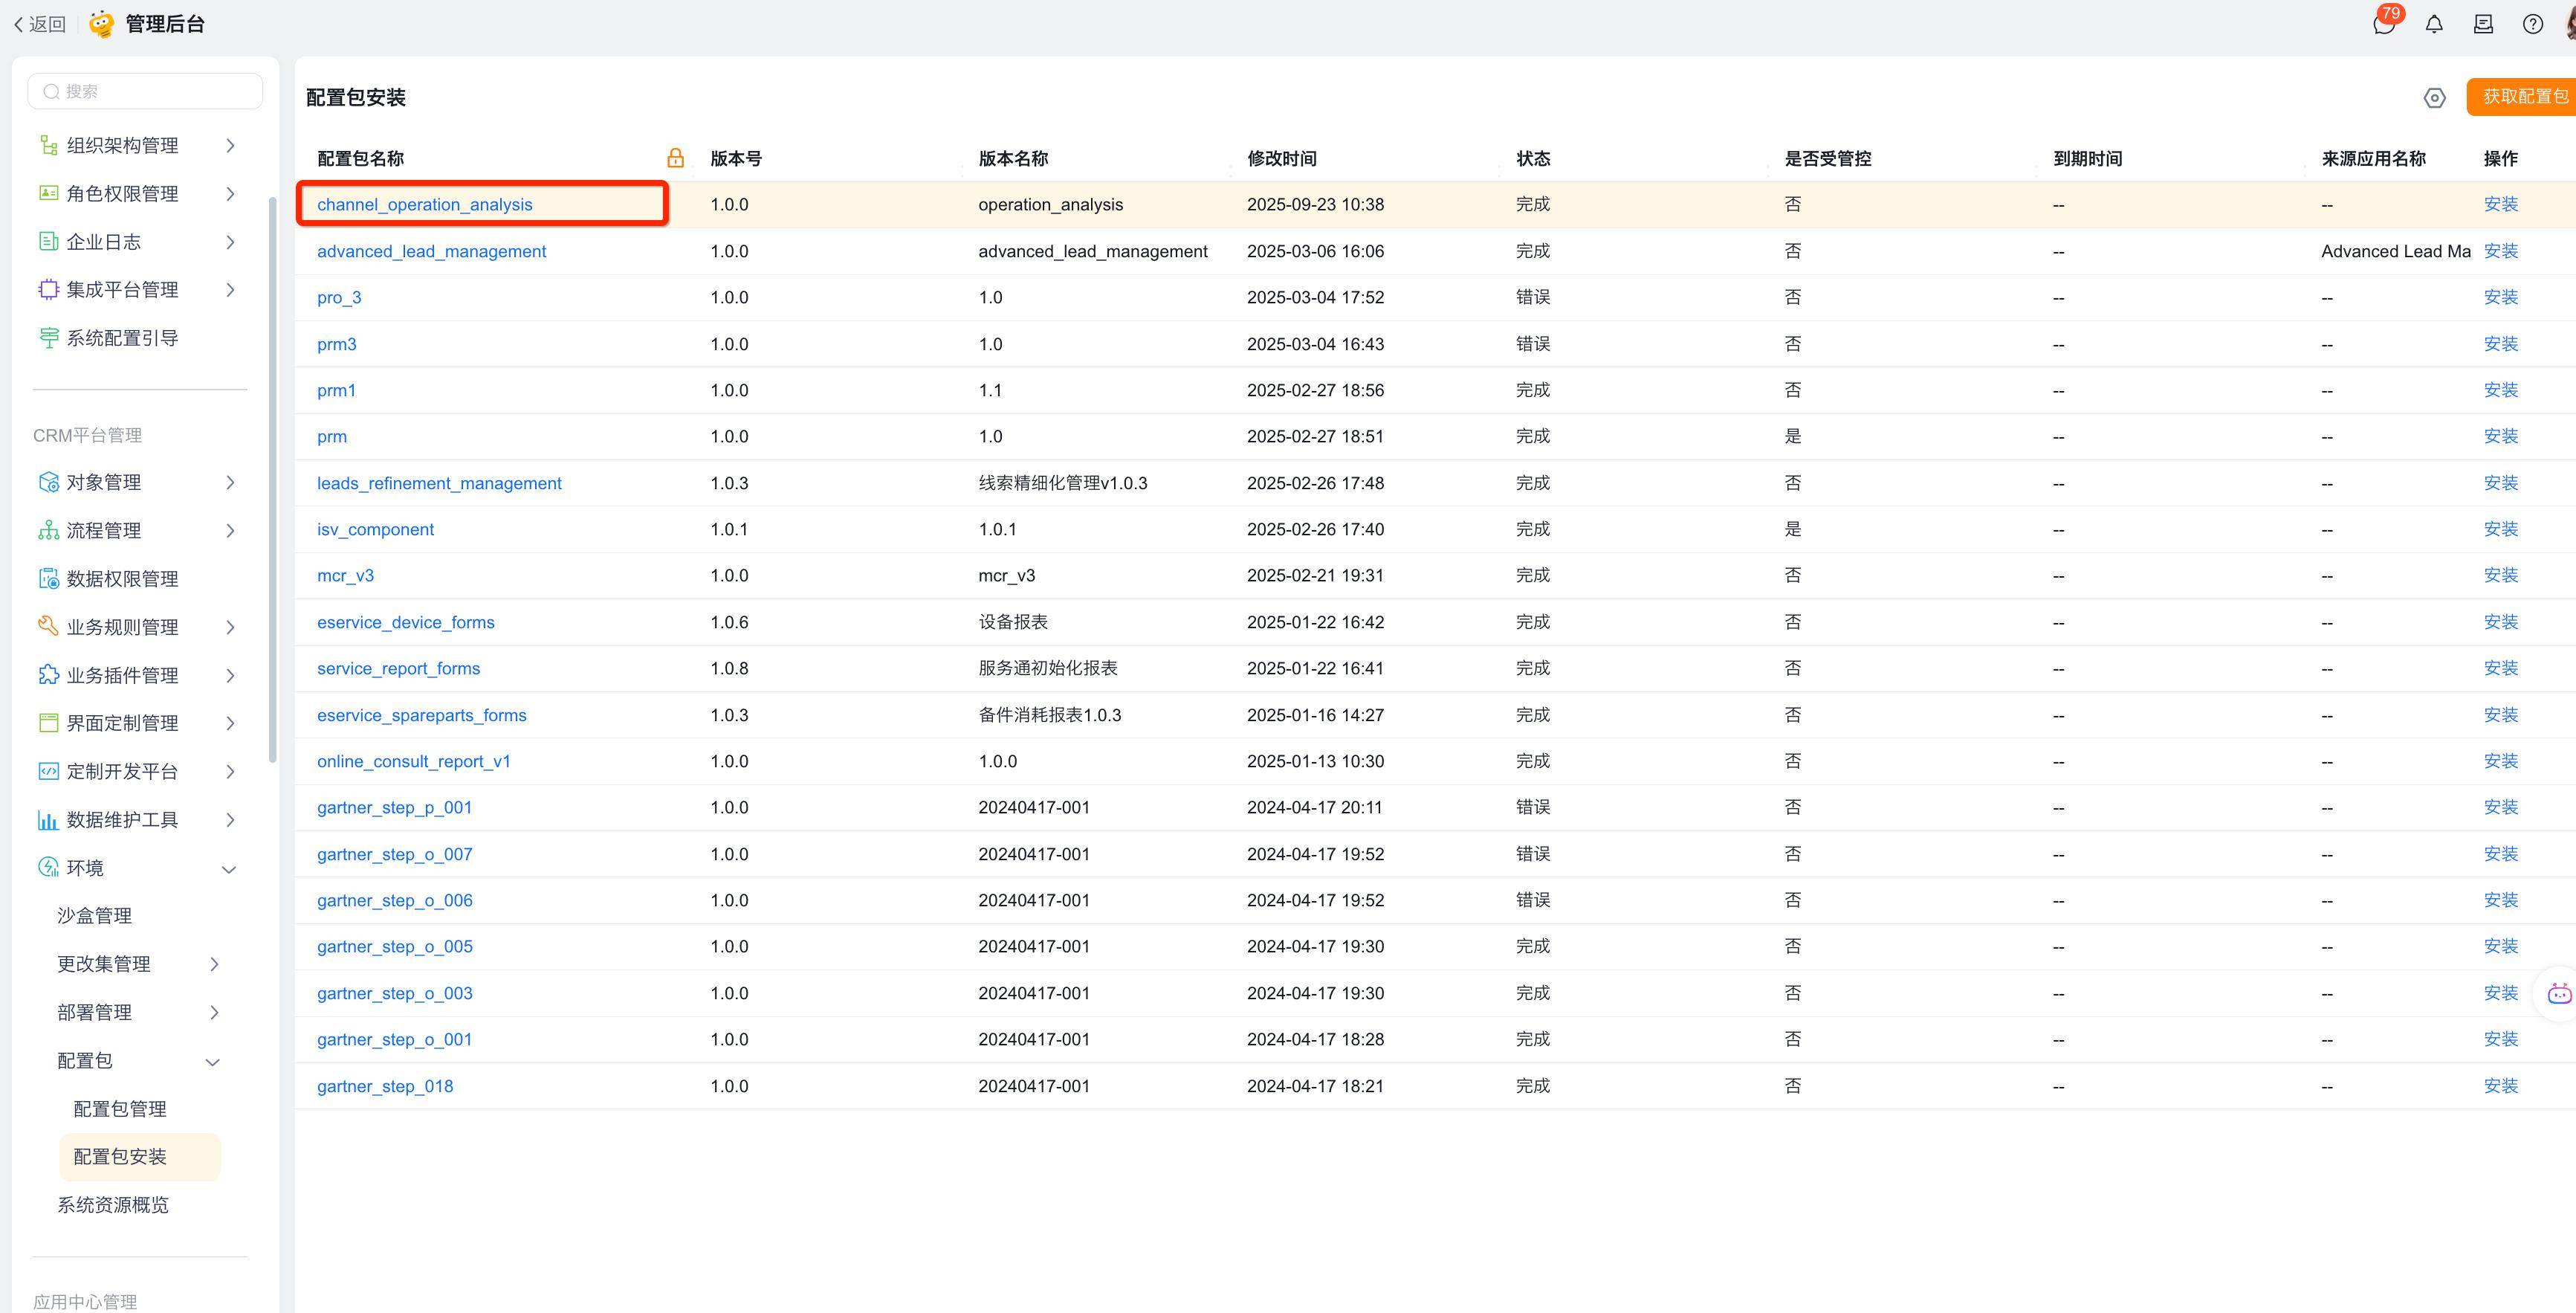
Task: Click the notification bell icon
Action: [x=2434, y=24]
